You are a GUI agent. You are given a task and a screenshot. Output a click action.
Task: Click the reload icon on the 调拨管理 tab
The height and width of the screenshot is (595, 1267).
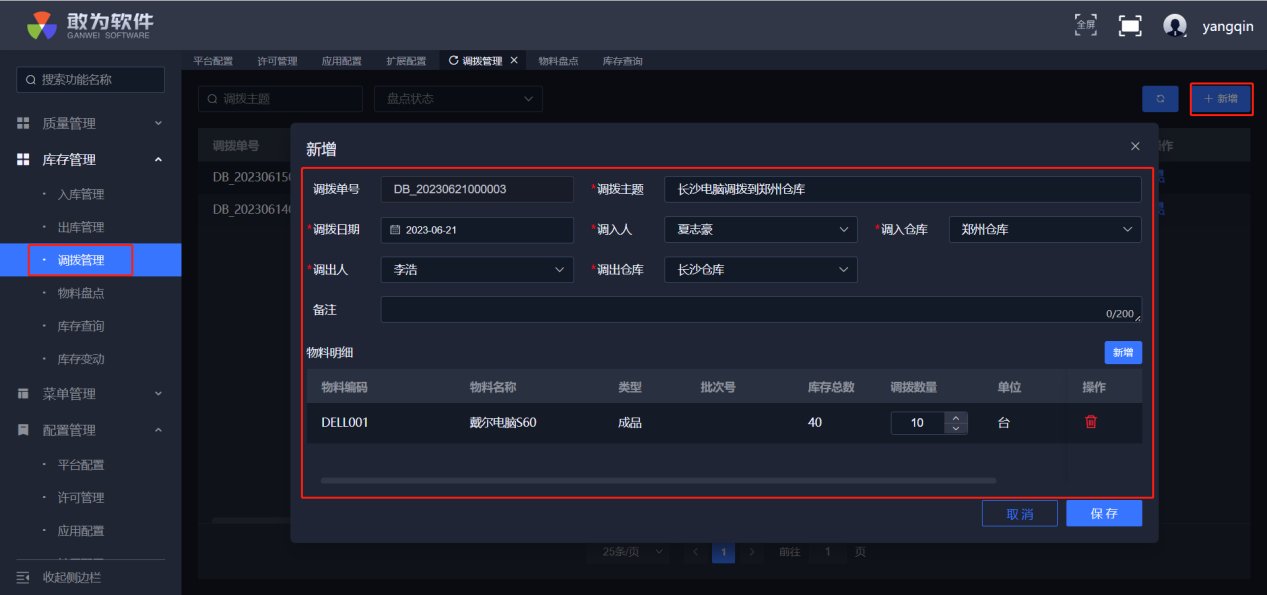(x=453, y=61)
